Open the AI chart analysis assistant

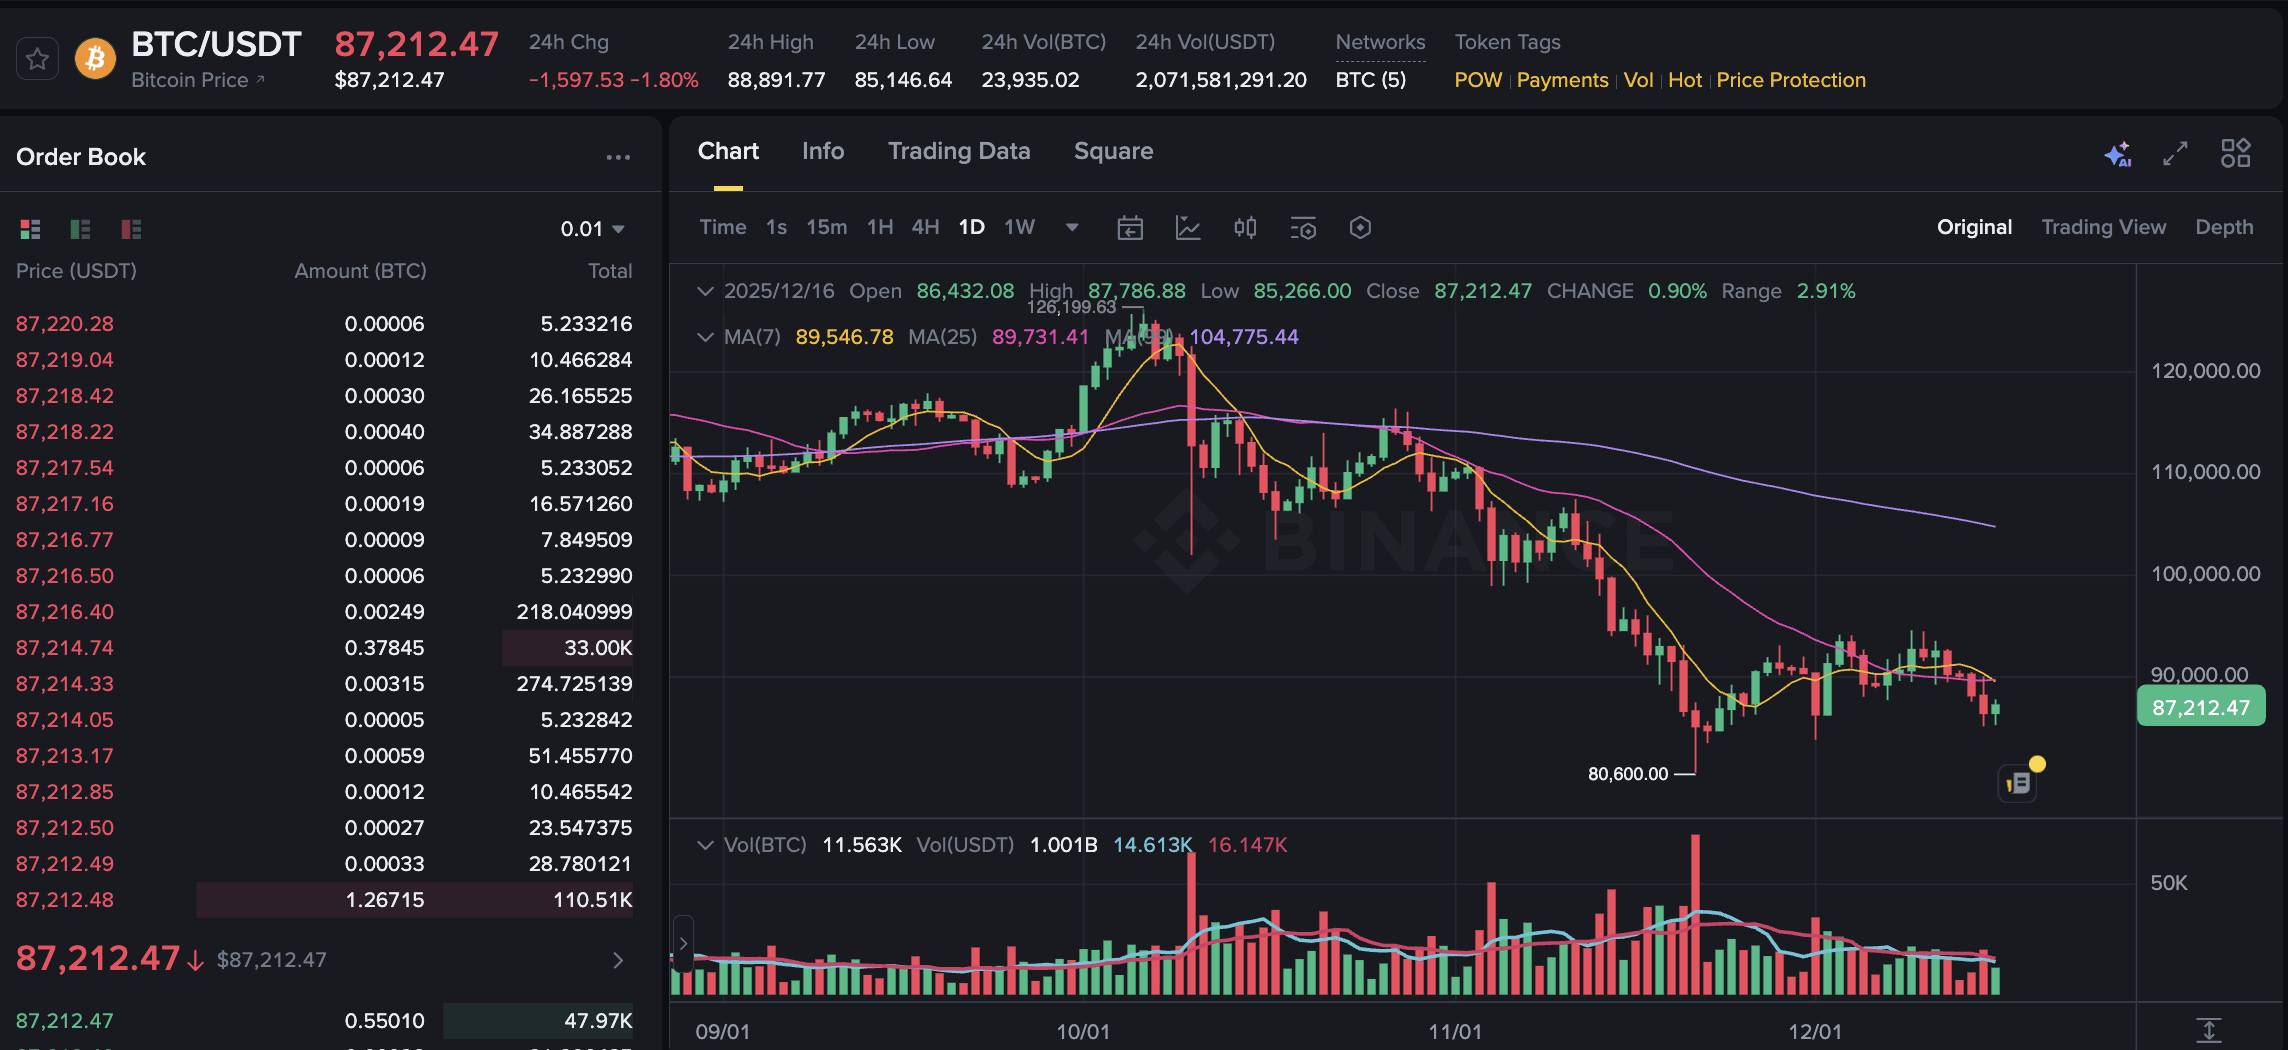[x=2116, y=153]
